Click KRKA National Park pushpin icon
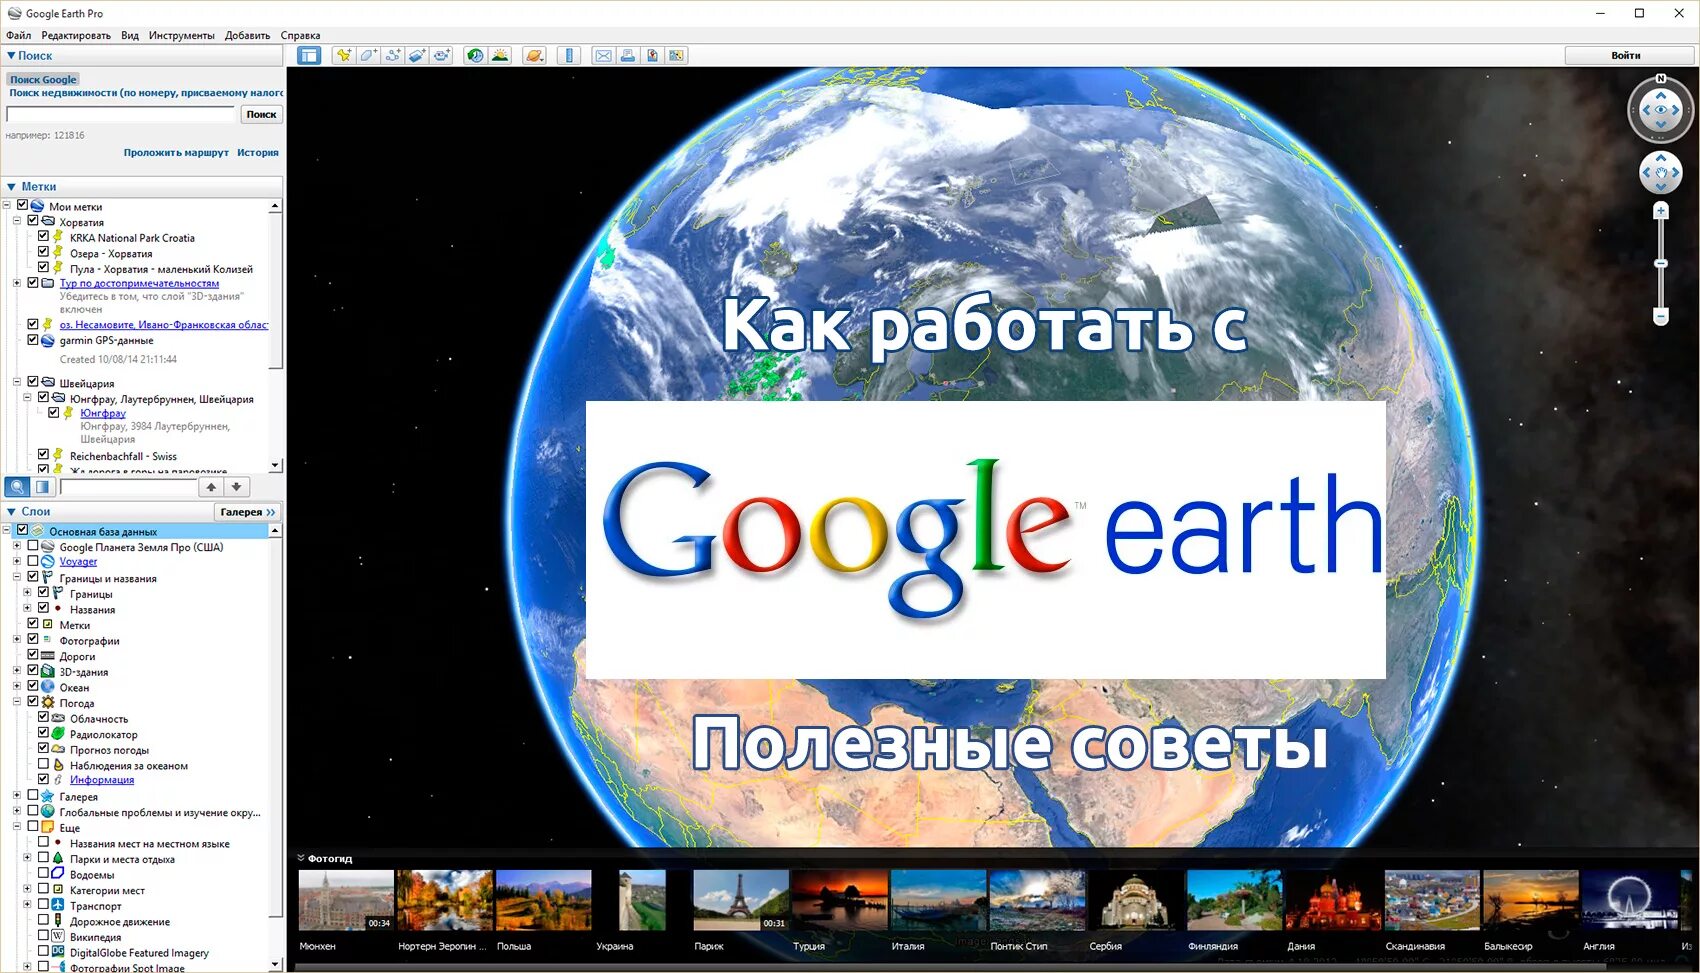Image resolution: width=1700 pixels, height=973 pixels. [x=58, y=237]
